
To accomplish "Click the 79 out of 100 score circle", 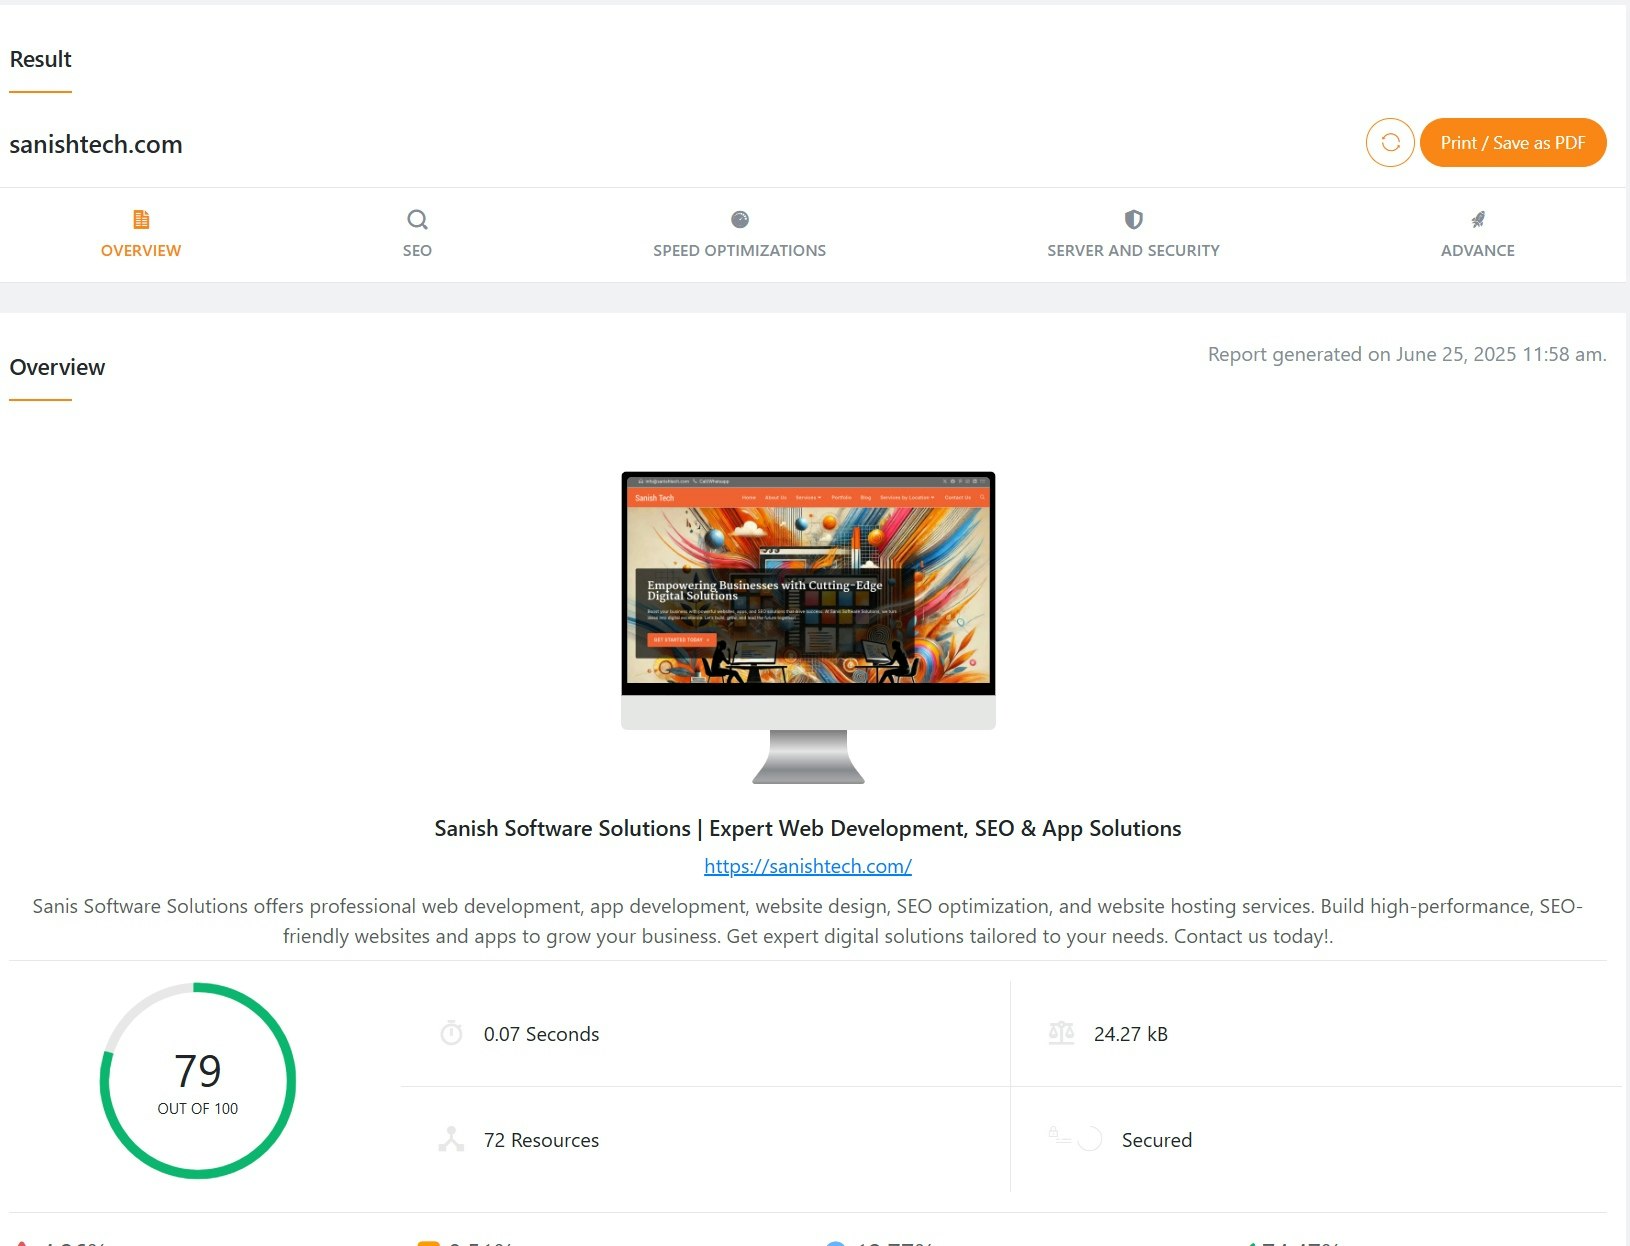I will 198,1081.
